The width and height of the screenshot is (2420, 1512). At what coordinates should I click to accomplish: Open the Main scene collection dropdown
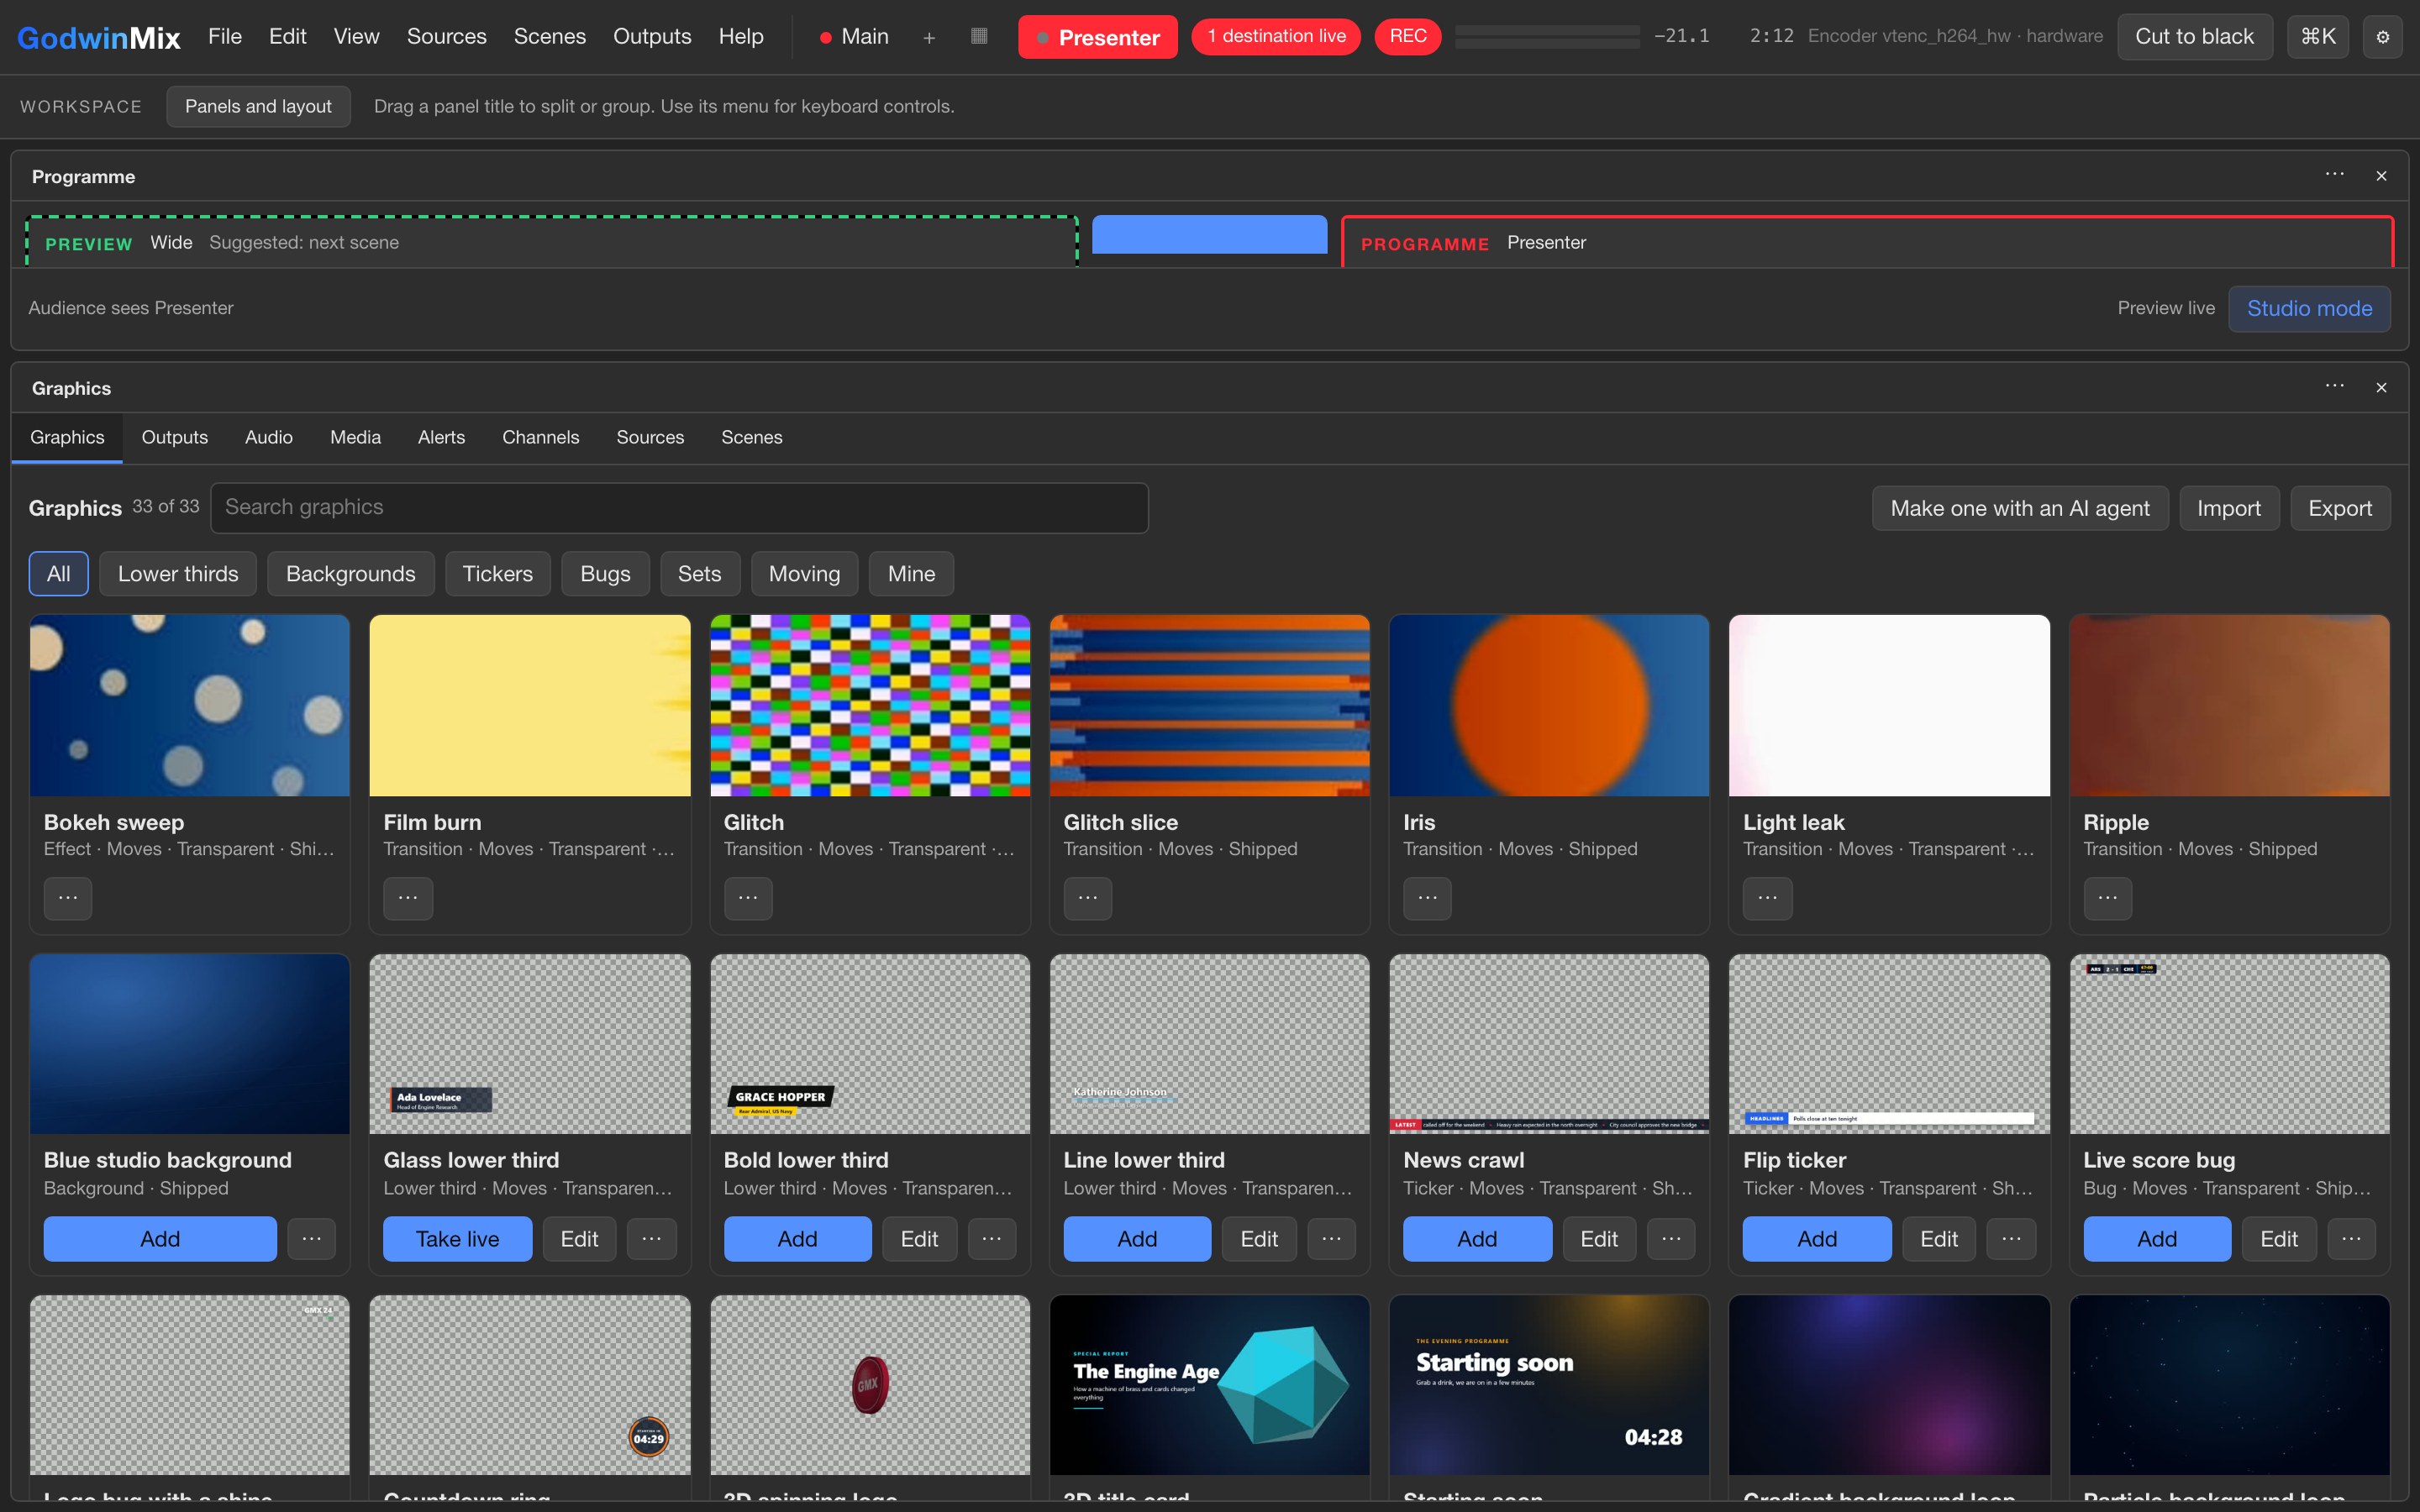point(854,37)
